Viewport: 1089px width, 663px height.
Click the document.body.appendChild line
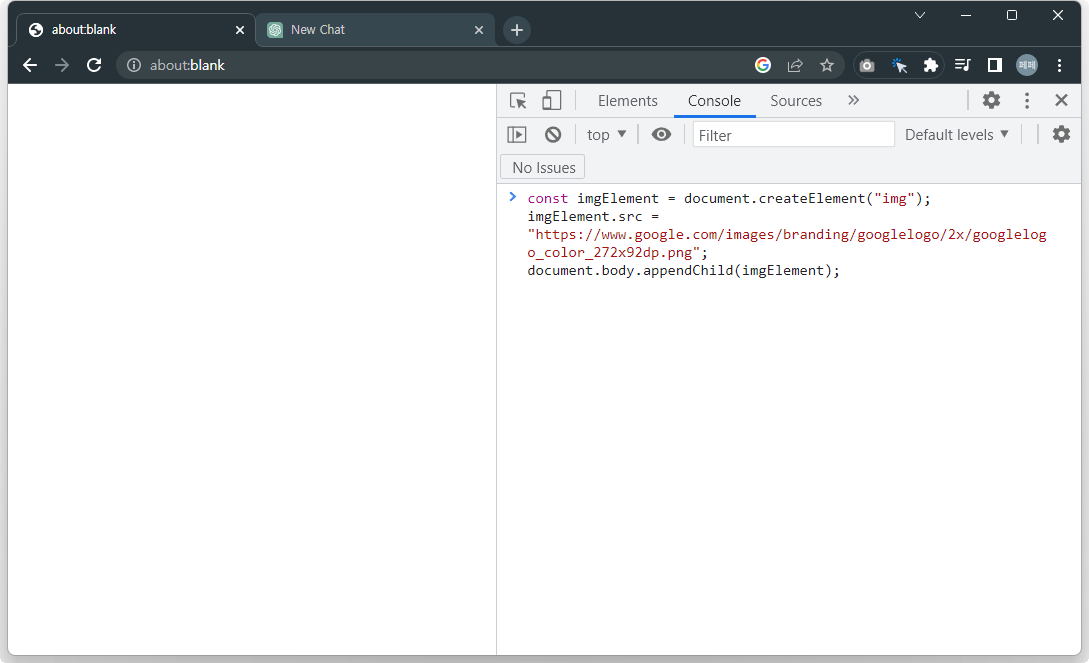tap(683, 271)
